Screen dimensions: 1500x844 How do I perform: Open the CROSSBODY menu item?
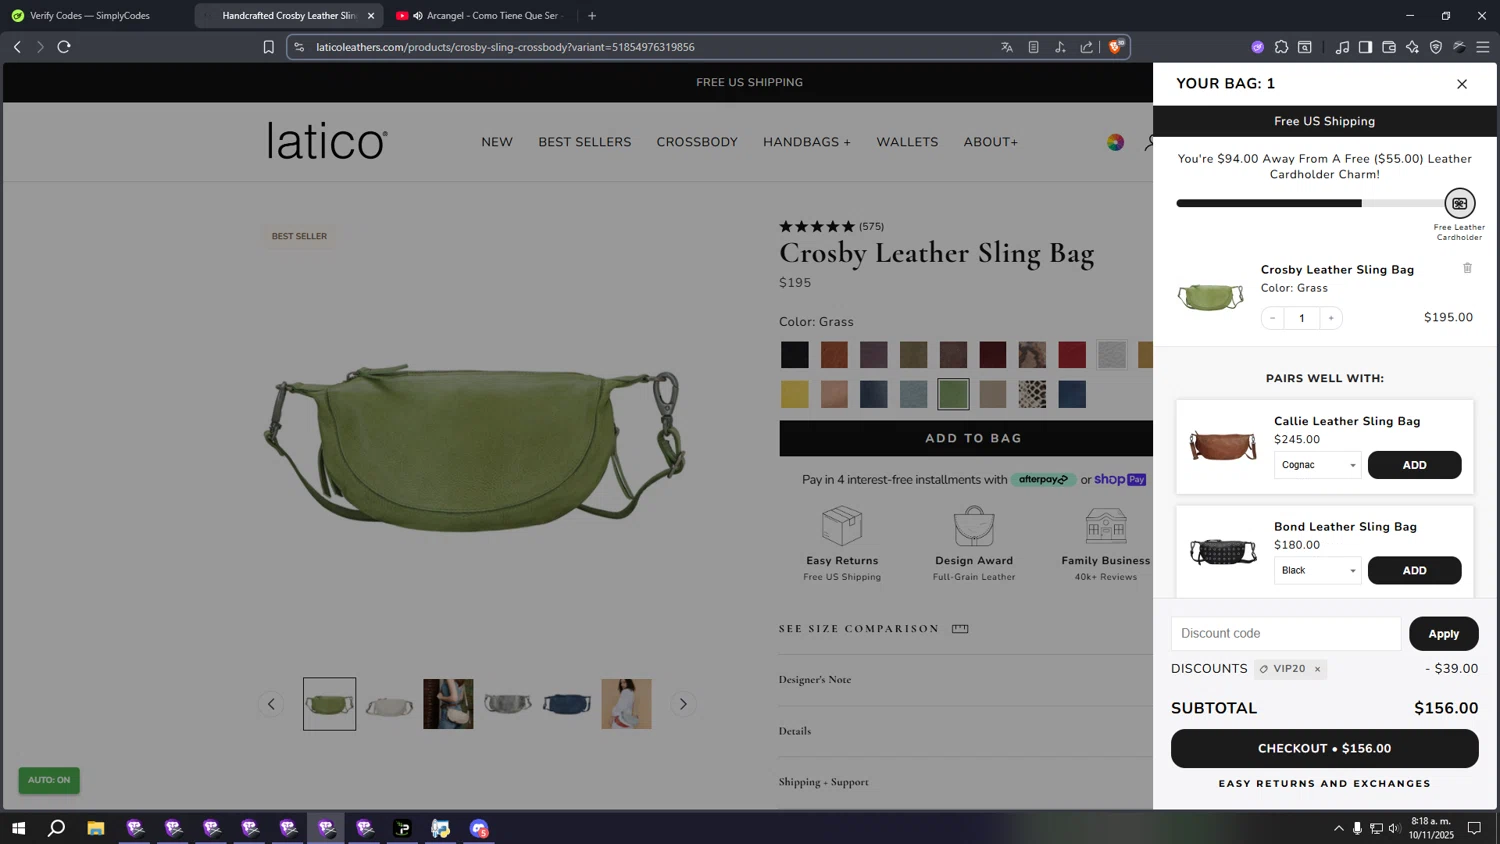[697, 142]
